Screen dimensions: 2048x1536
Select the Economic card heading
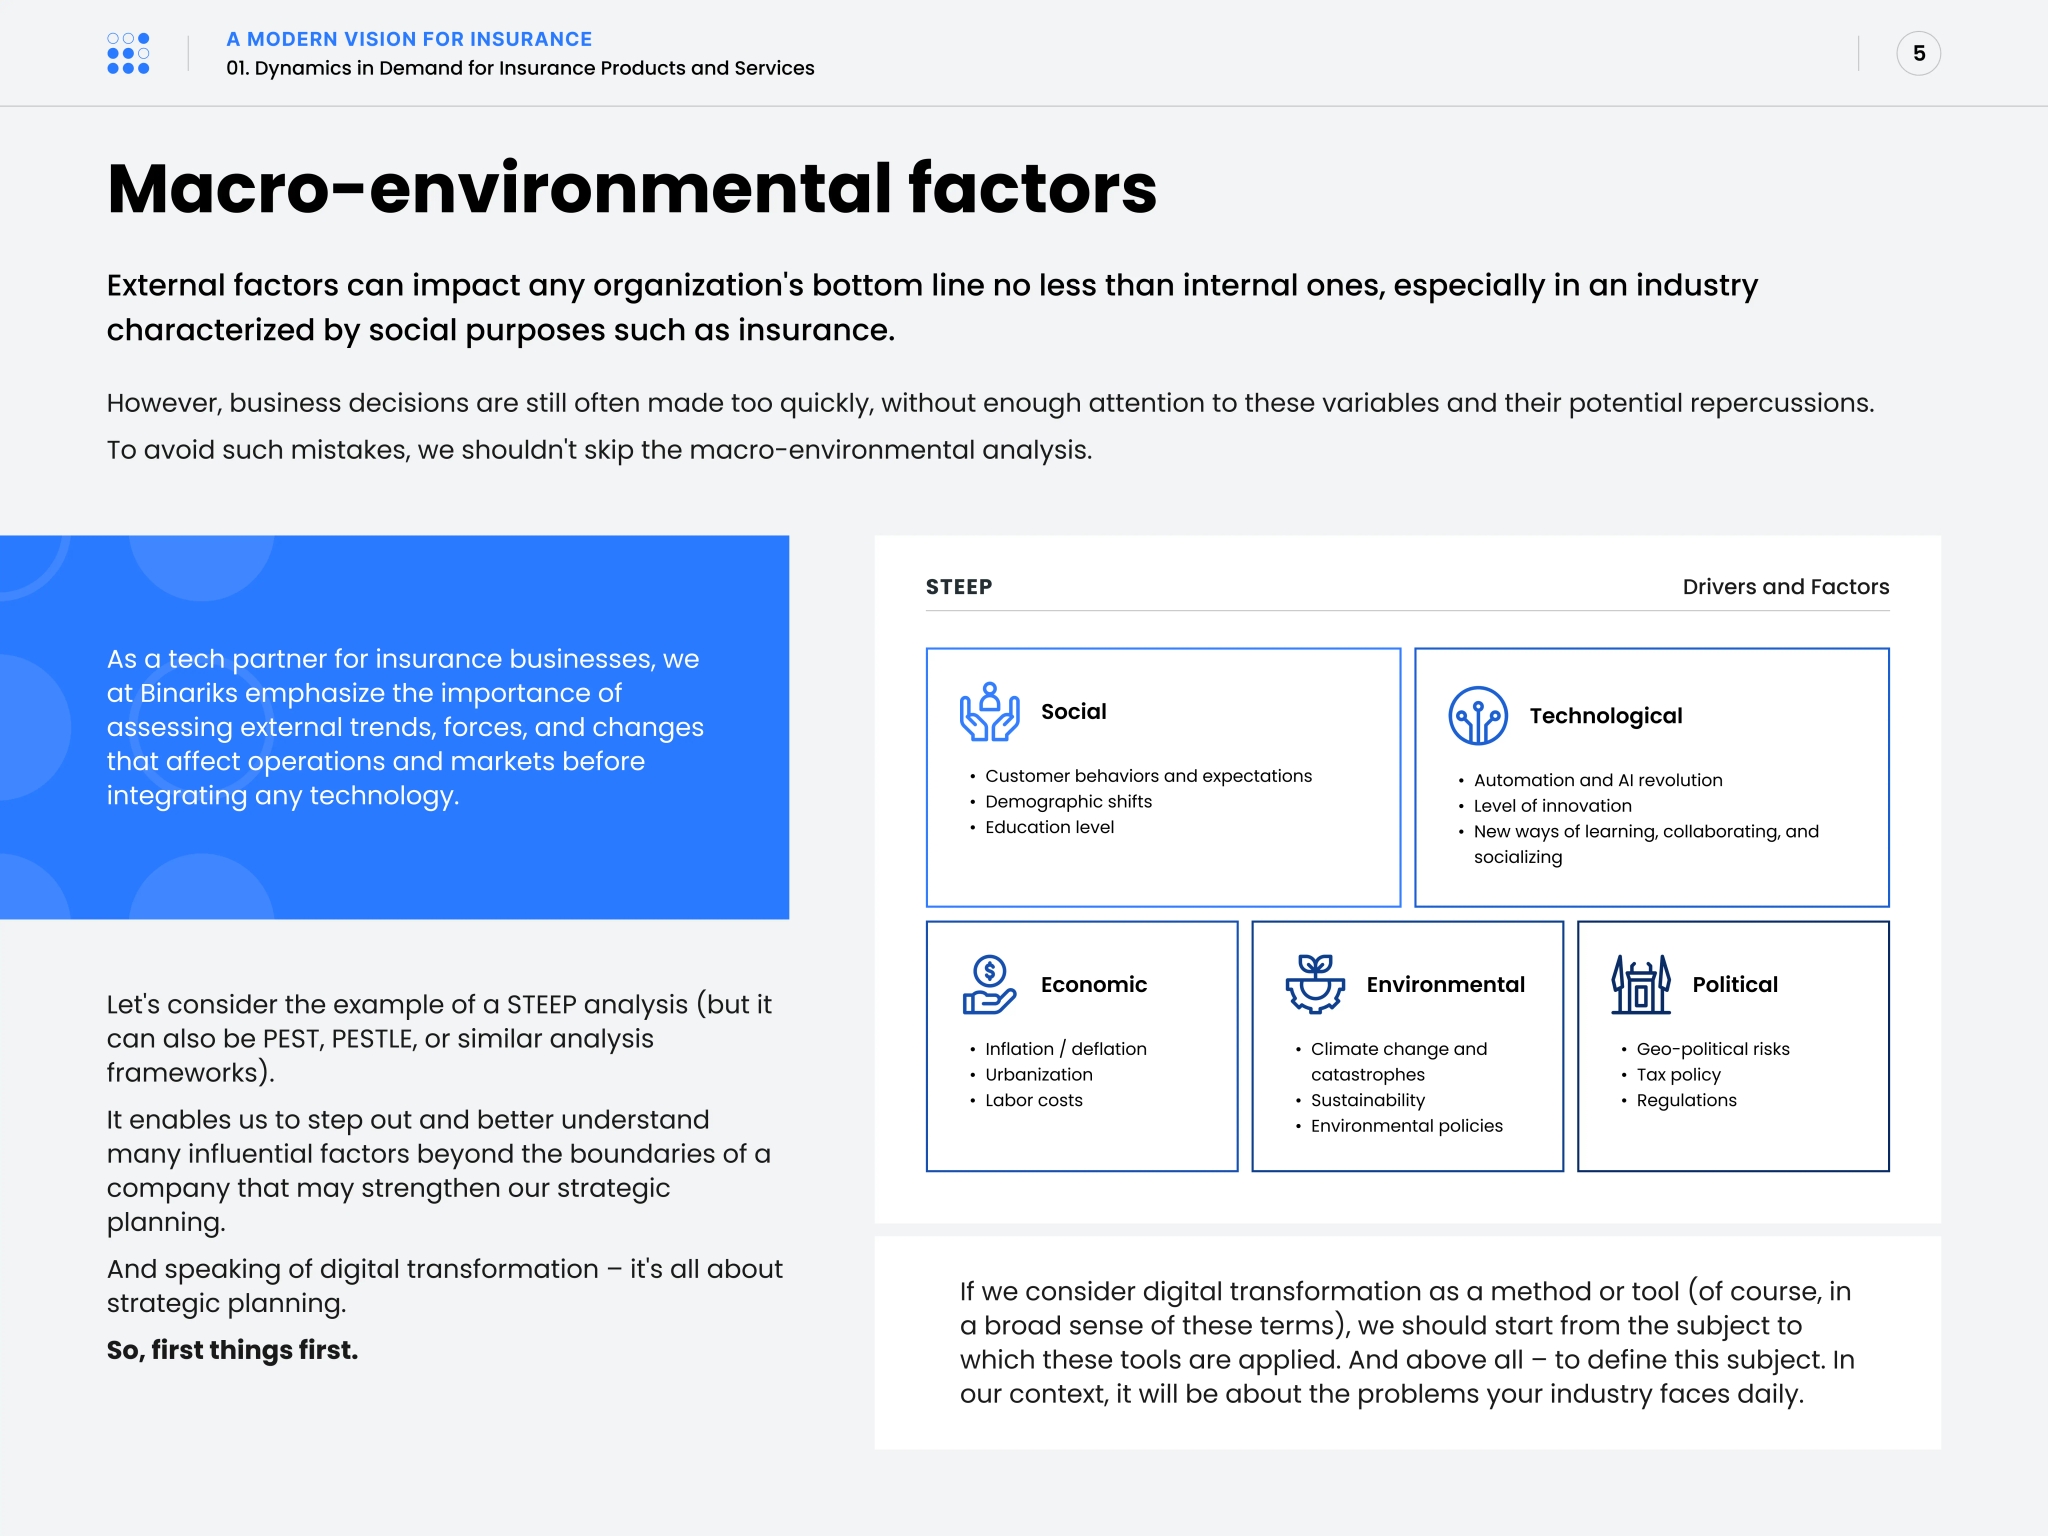[1093, 985]
